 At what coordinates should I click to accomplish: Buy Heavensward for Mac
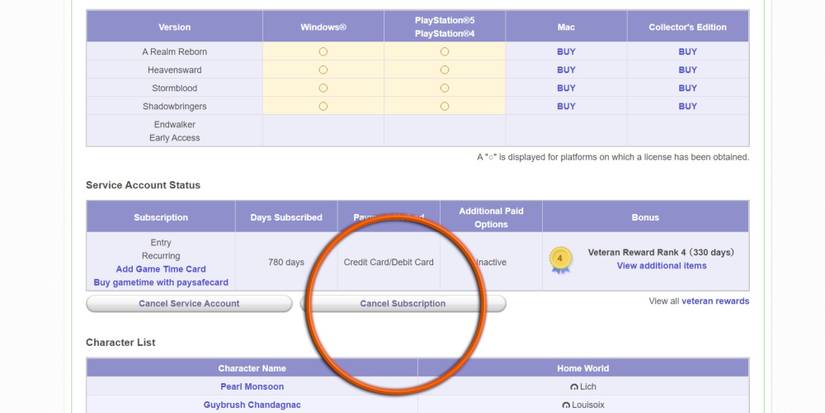[x=566, y=70]
